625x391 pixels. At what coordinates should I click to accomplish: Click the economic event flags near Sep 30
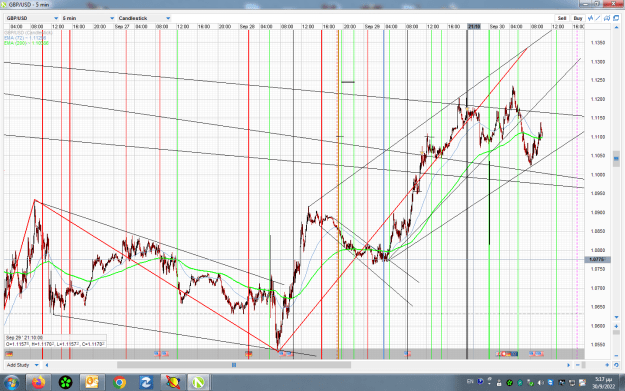click(507, 354)
